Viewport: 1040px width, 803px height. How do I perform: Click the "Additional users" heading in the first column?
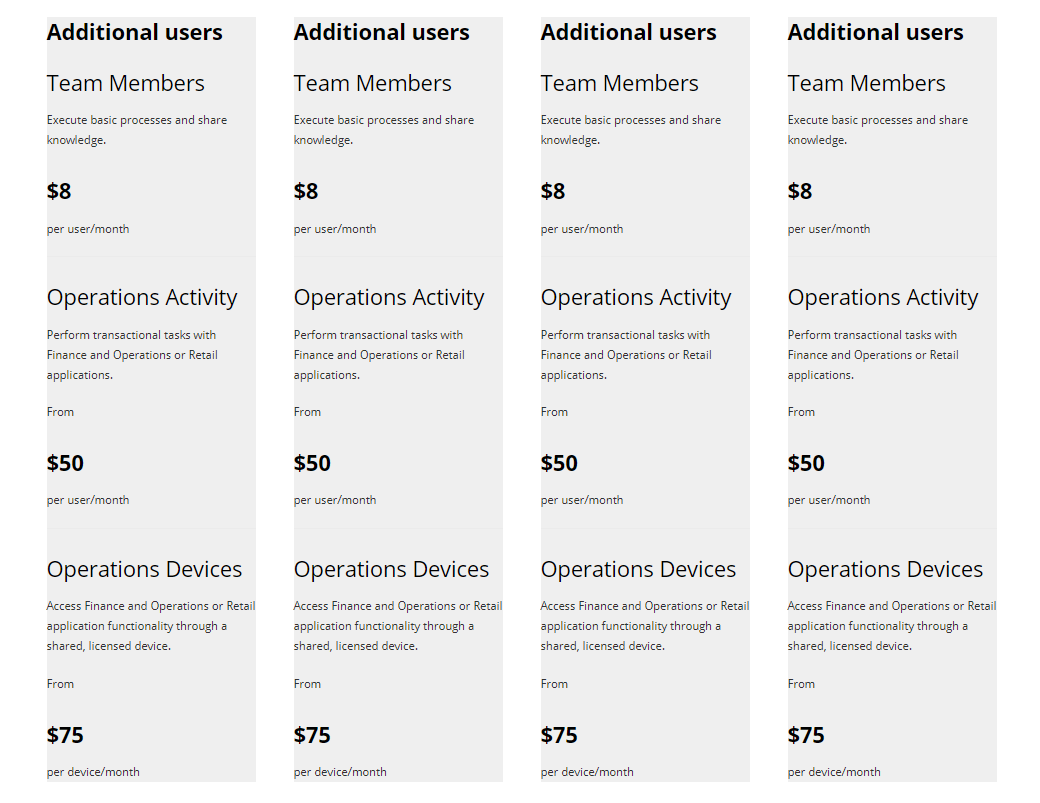(x=134, y=32)
